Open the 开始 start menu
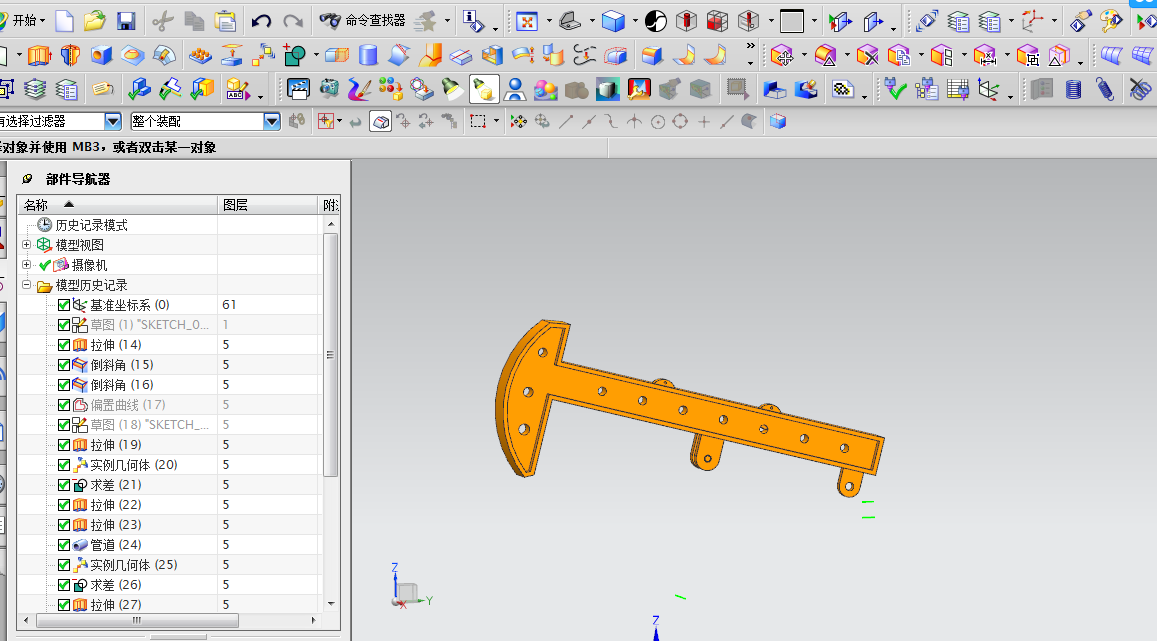Screen dimensions: 1157x641 tap(24, 20)
